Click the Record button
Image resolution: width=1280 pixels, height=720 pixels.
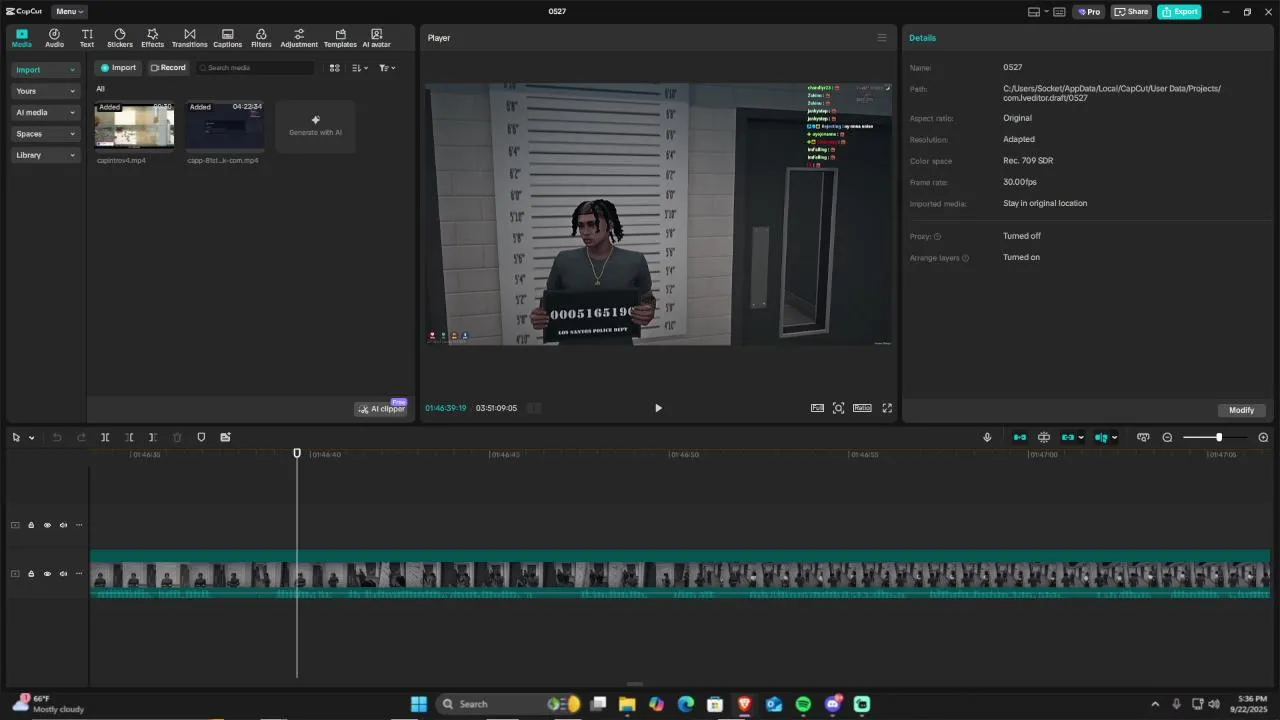tap(168, 68)
